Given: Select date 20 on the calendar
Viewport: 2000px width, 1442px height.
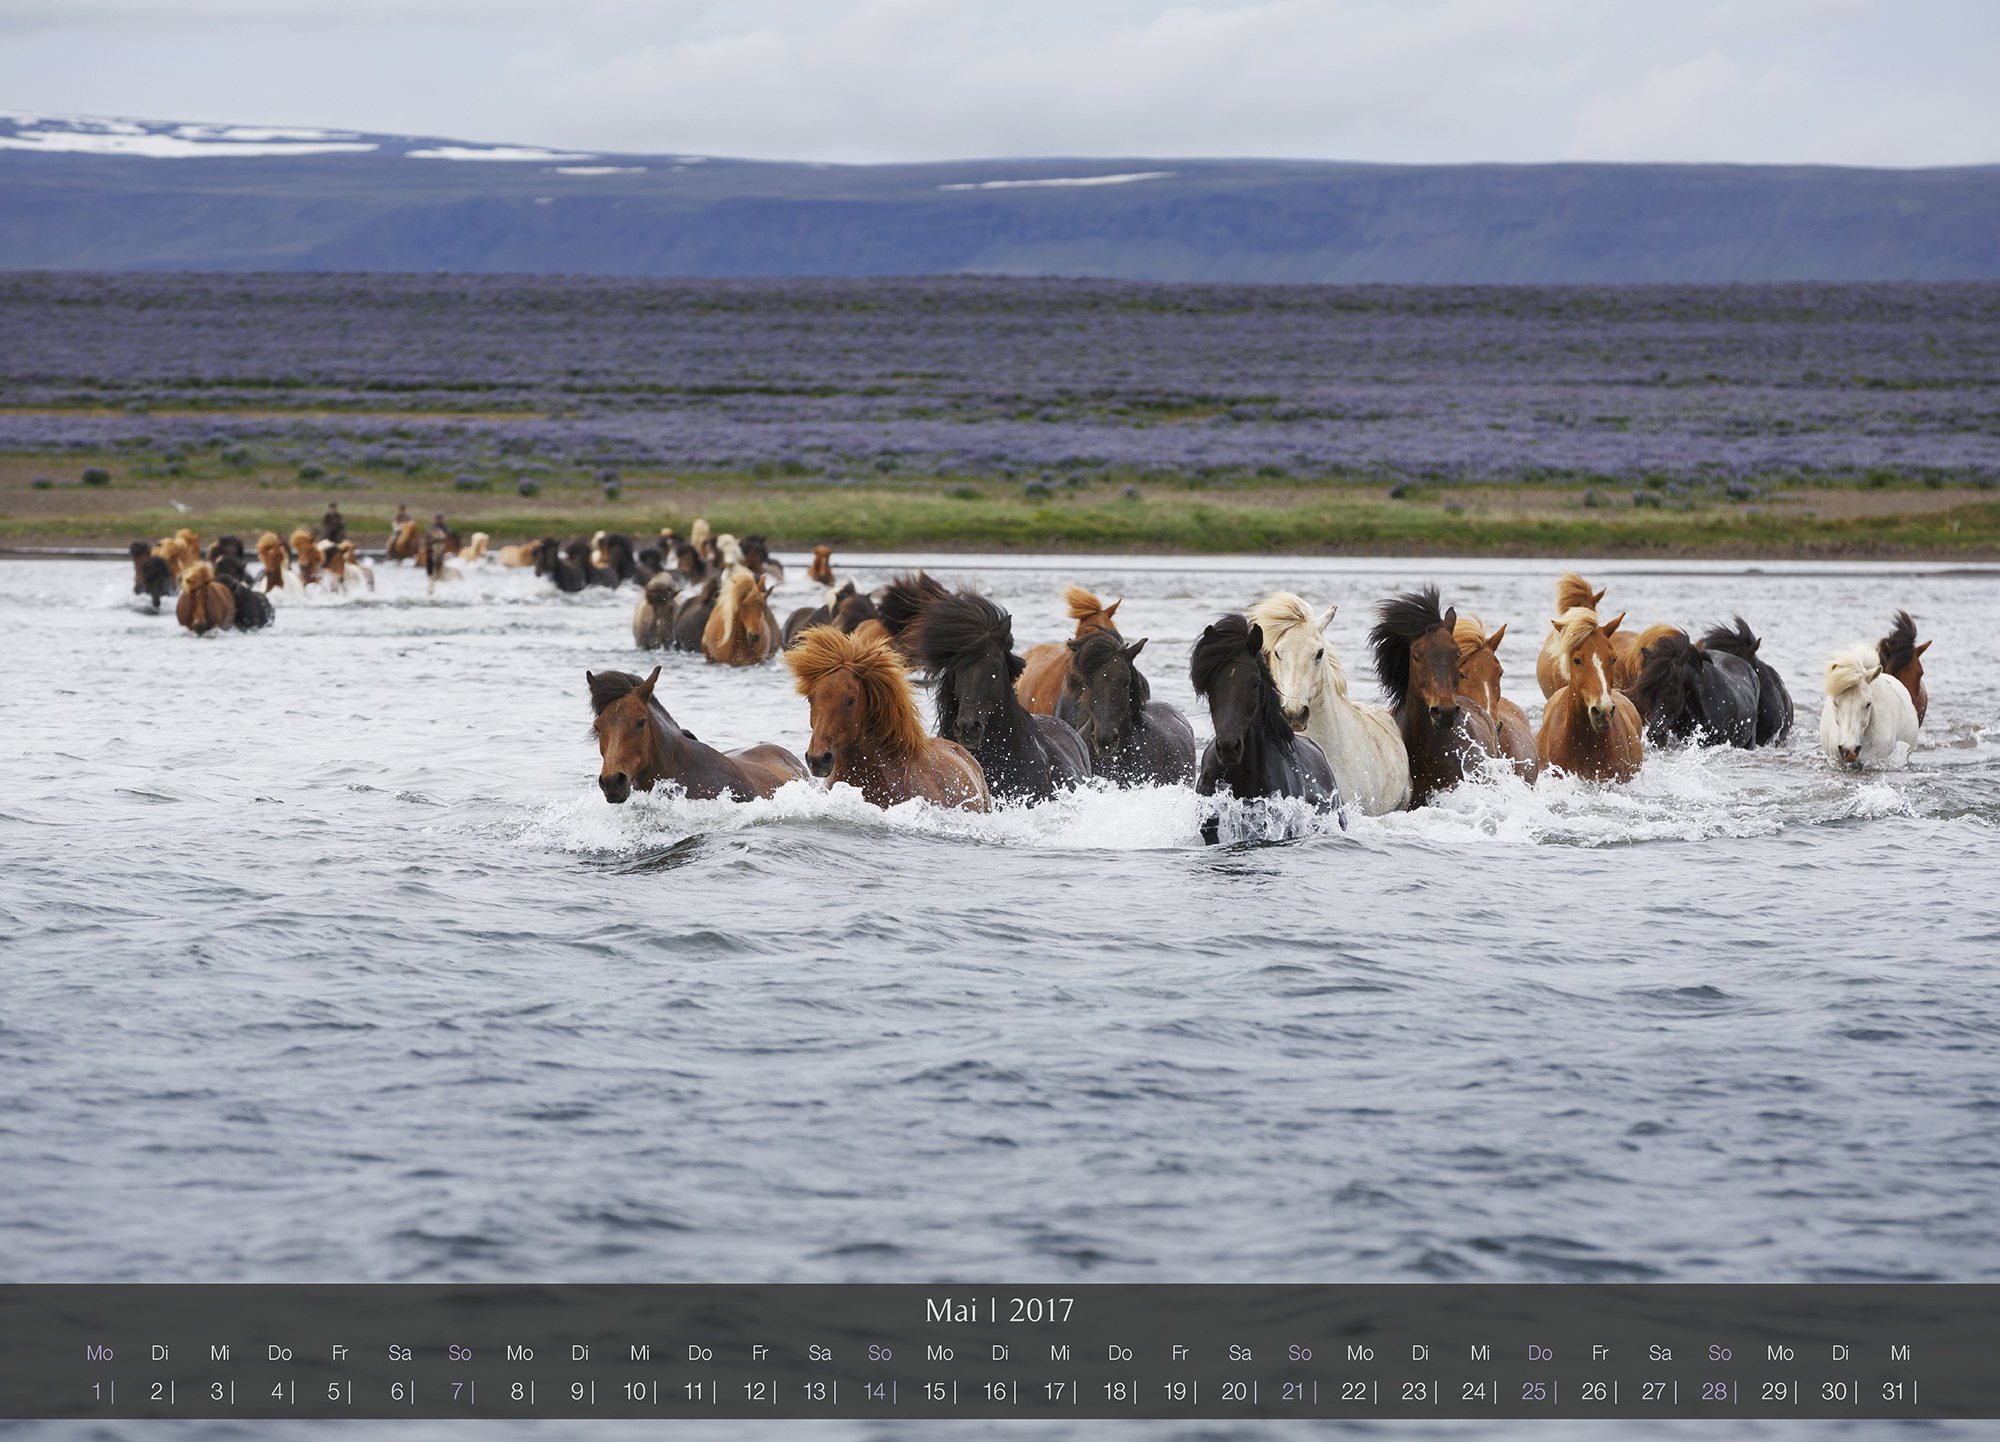Looking at the screenshot, I should pyautogui.click(x=1234, y=1391).
